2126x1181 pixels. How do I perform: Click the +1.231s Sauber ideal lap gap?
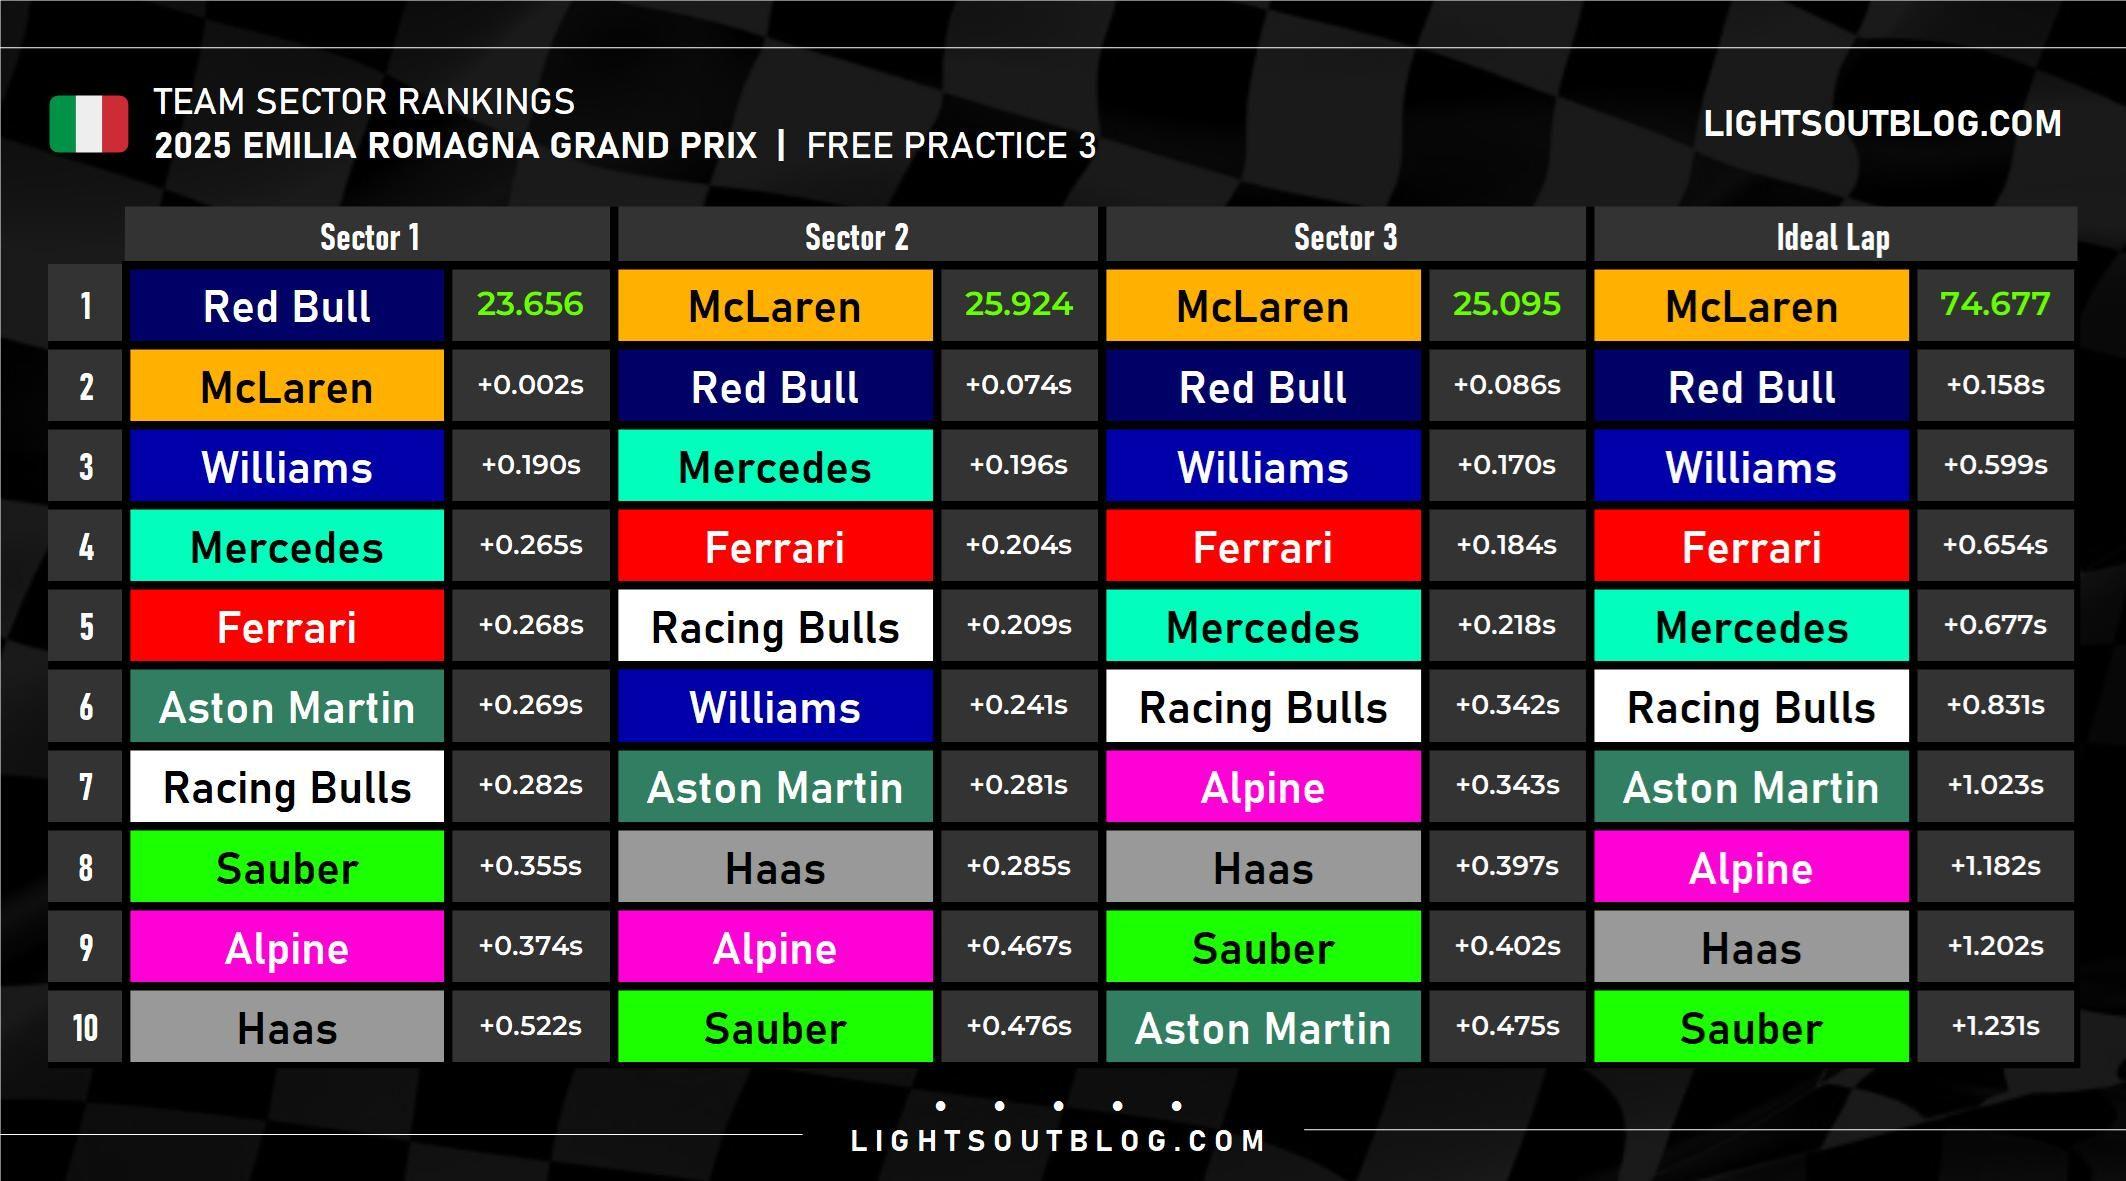1995,1027
